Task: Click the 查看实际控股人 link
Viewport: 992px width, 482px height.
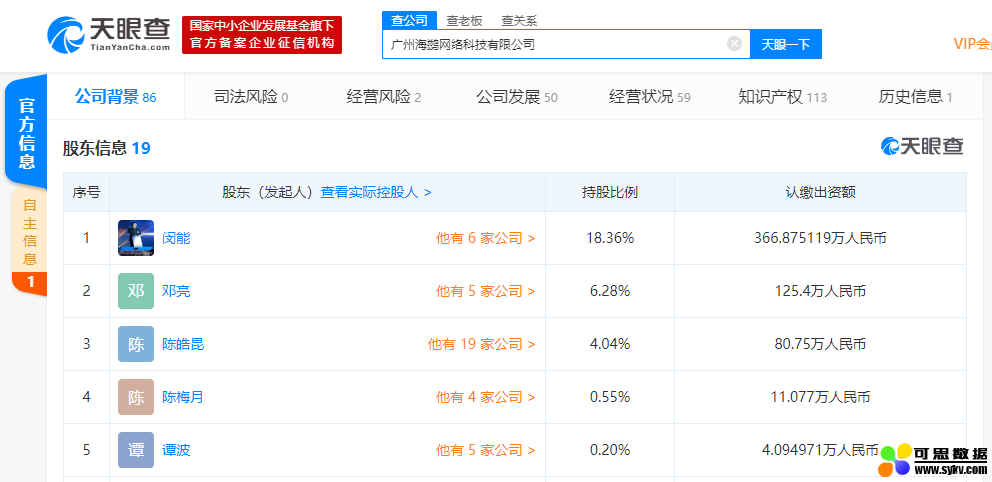Action: (375, 192)
